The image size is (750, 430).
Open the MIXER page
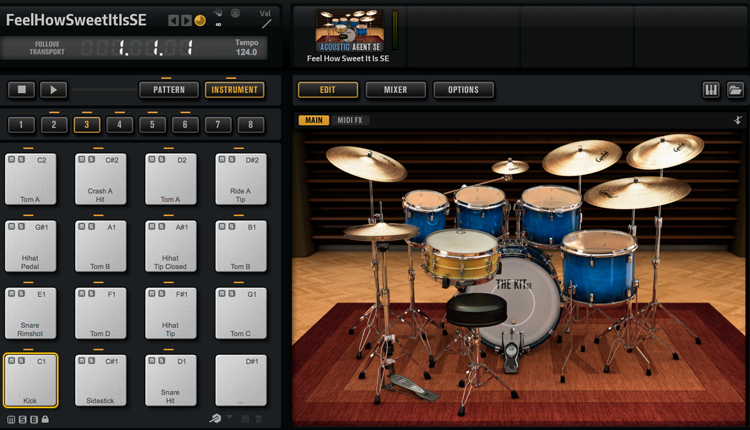395,89
